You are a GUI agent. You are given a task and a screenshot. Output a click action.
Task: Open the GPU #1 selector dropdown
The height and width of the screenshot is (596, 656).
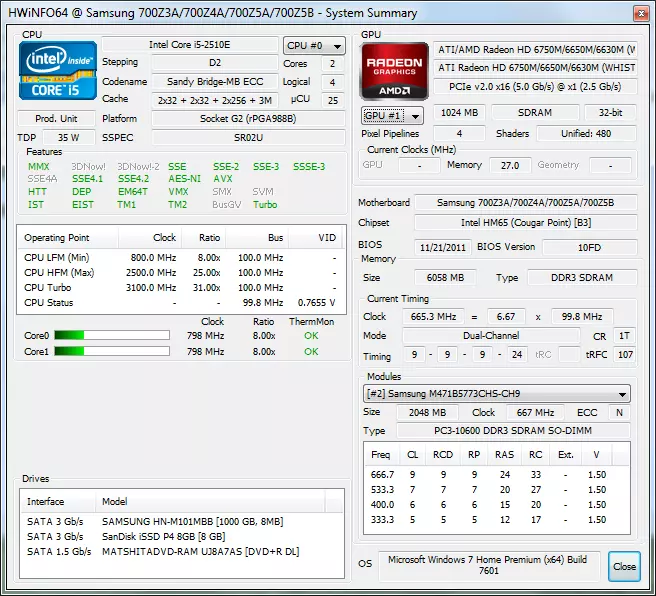tap(391, 115)
